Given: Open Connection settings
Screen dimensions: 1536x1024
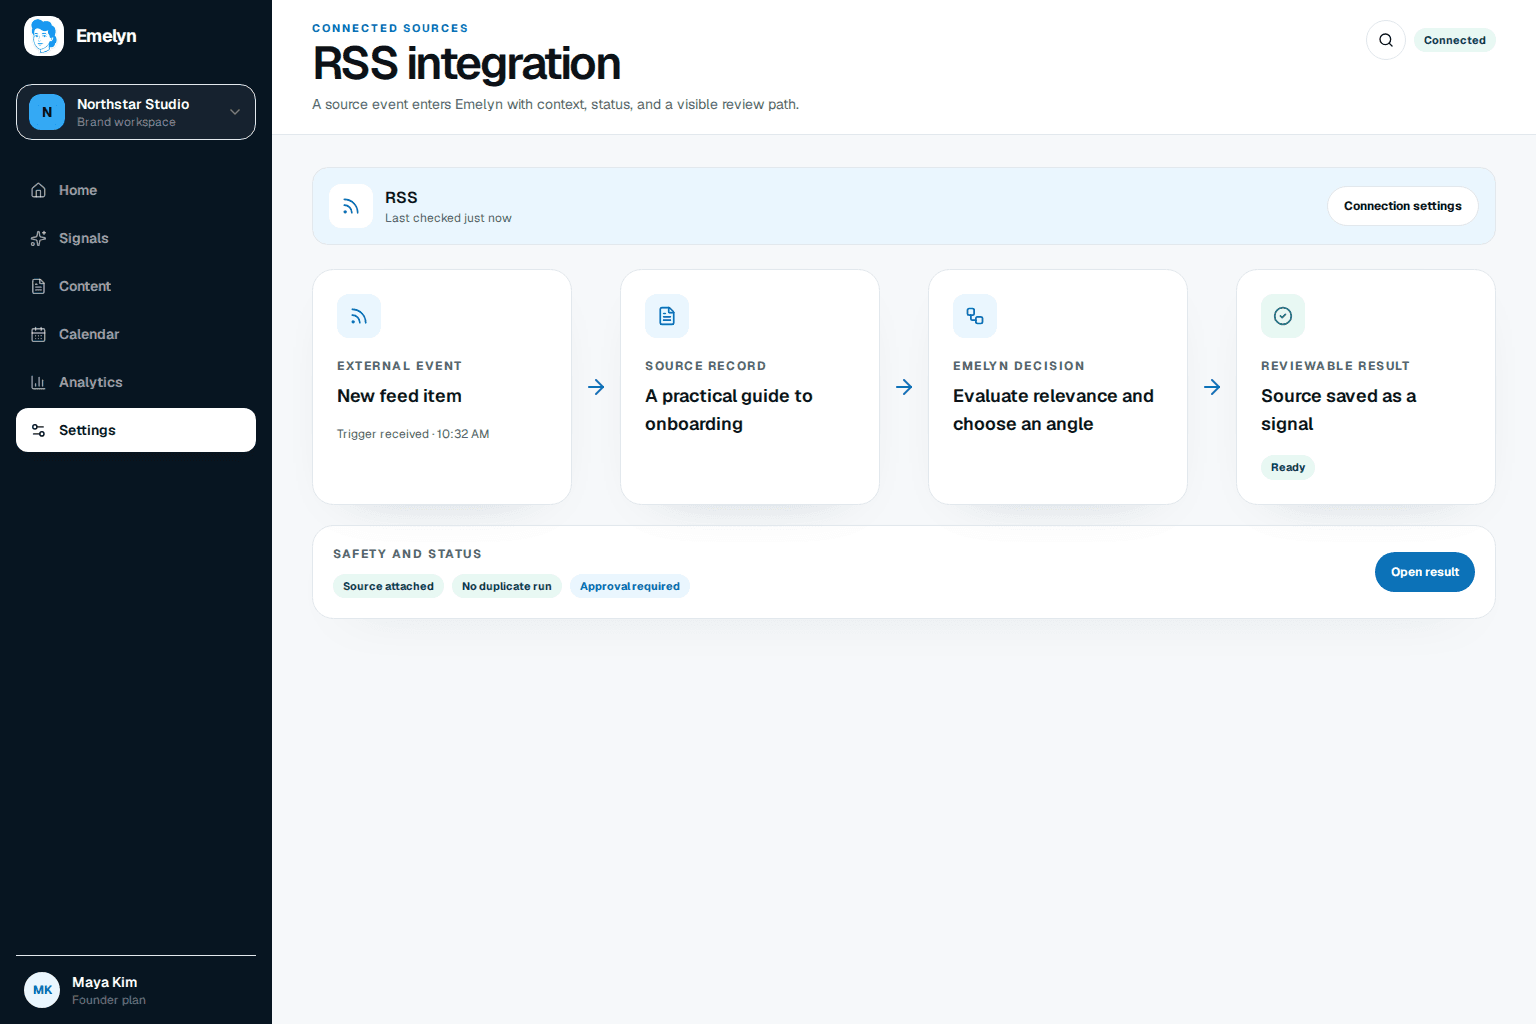Looking at the screenshot, I should tap(1403, 206).
